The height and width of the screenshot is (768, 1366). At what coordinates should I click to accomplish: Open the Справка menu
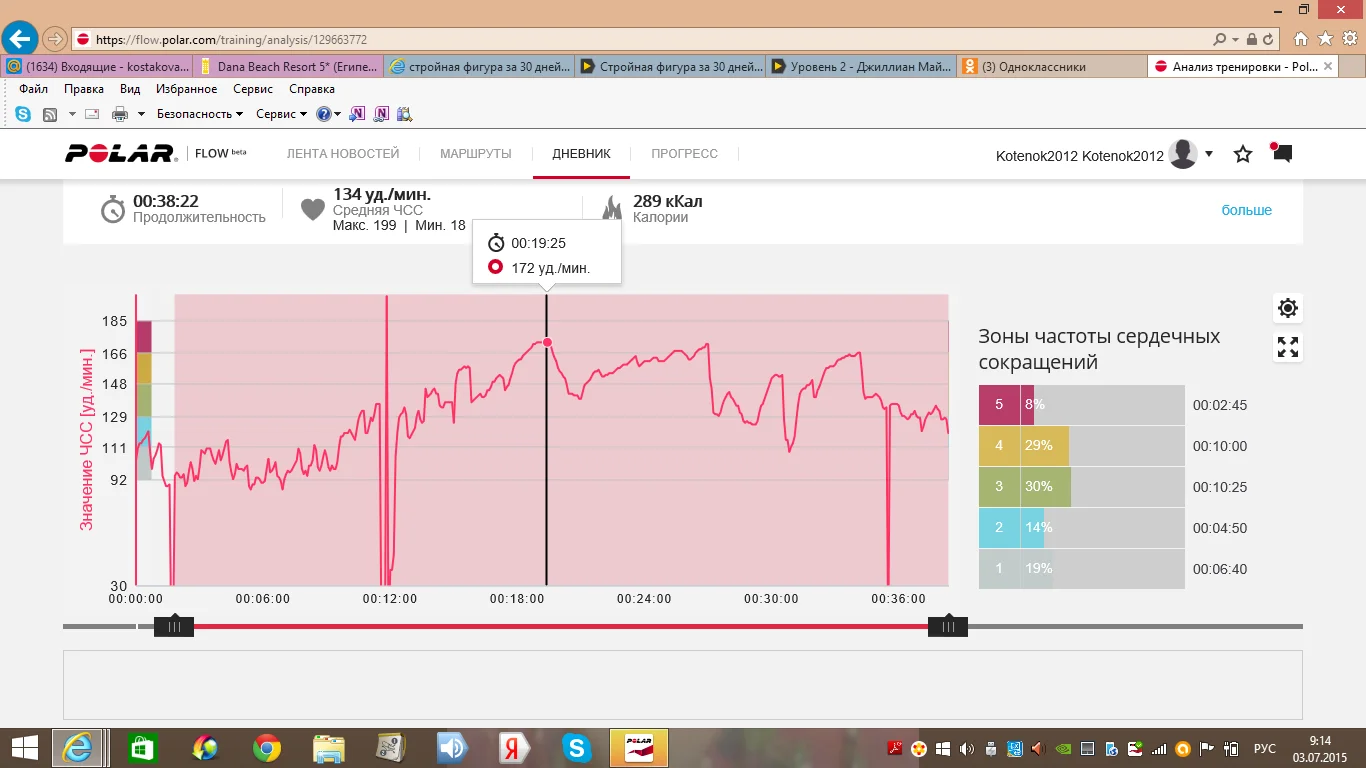311,89
